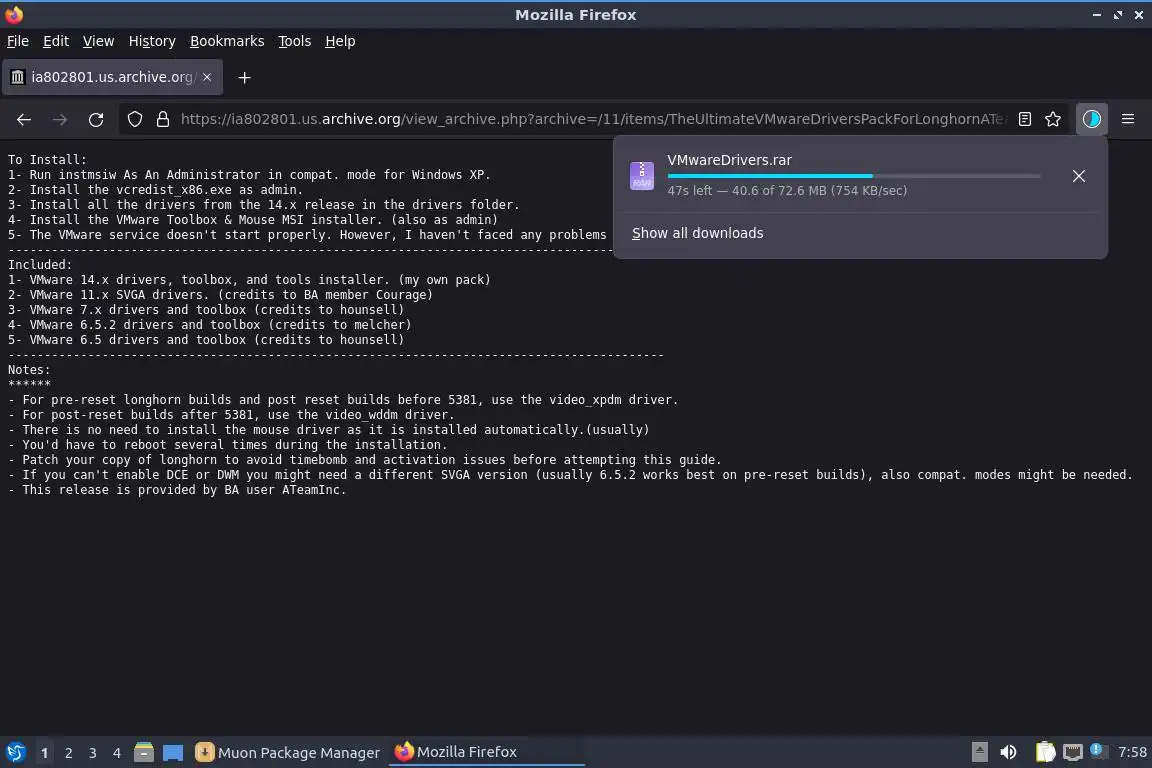This screenshot has height=768, width=1152.
Task: Click the VMwareDrivers.rar download name
Action: [x=729, y=160]
